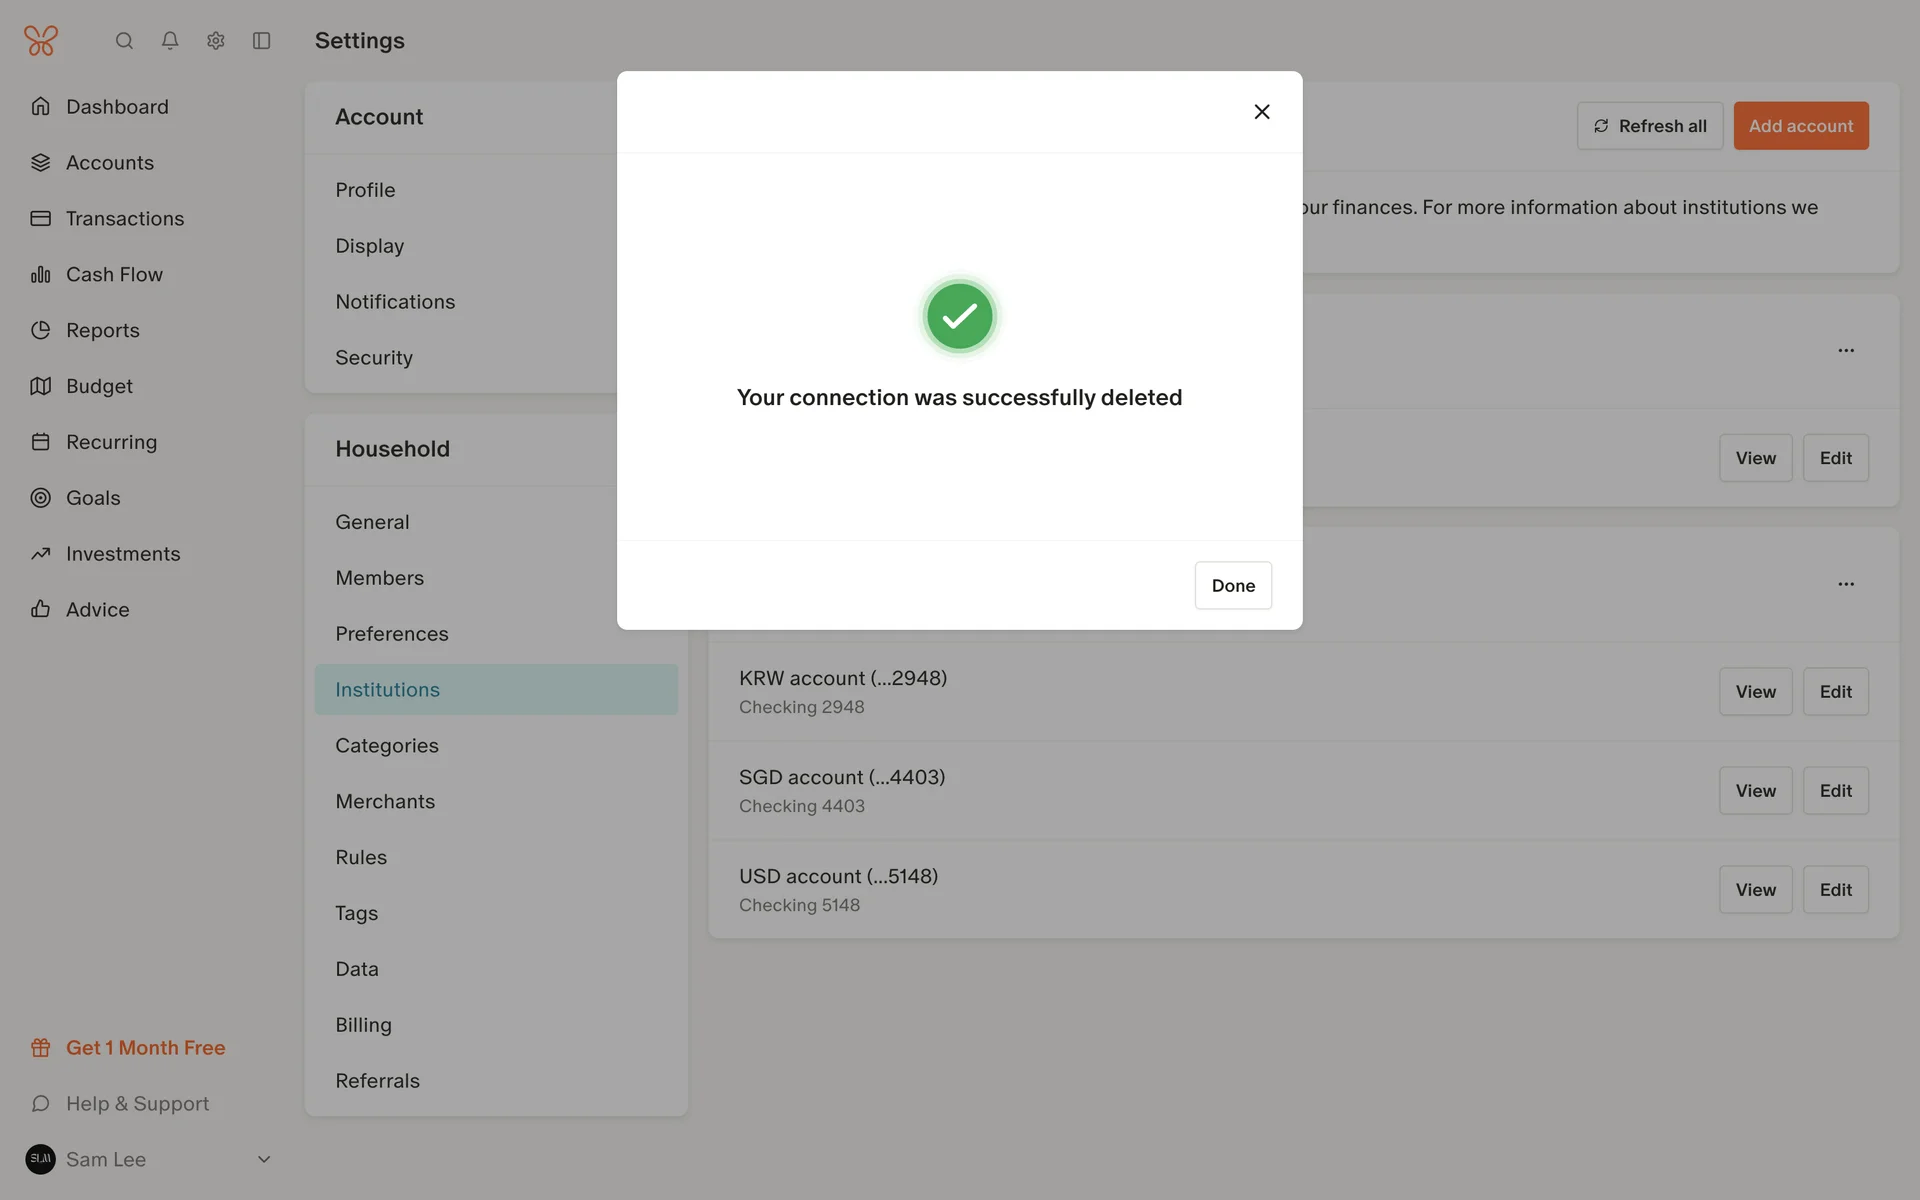Image resolution: width=1920 pixels, height=1200 pixels.
Task: Click the search magnifier icon
Action: point(124,41)
